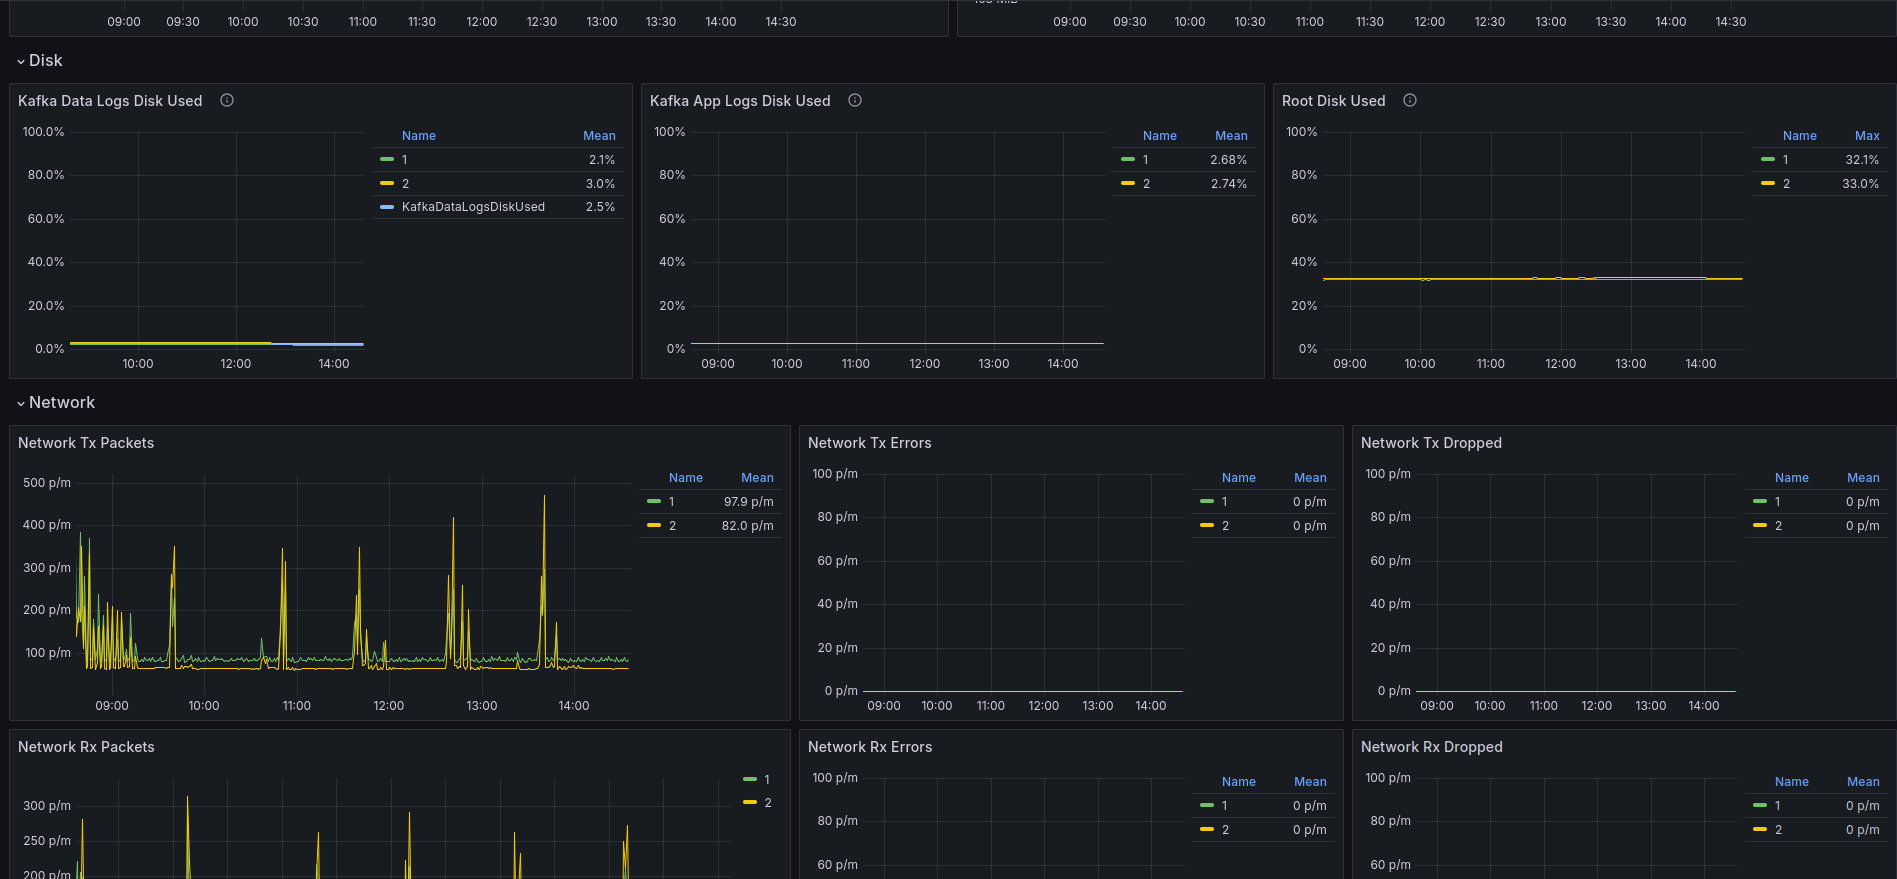The width and height of the screenshot is (1897, 879).
Task: Click yellow color swatch in Kafka App Logs legend
Action: 1128,184
